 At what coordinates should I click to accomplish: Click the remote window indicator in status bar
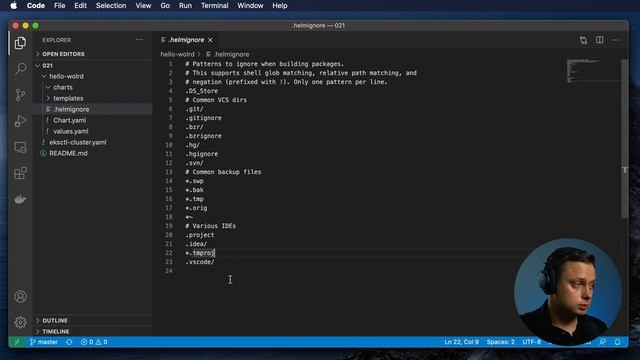pos(17,342)
